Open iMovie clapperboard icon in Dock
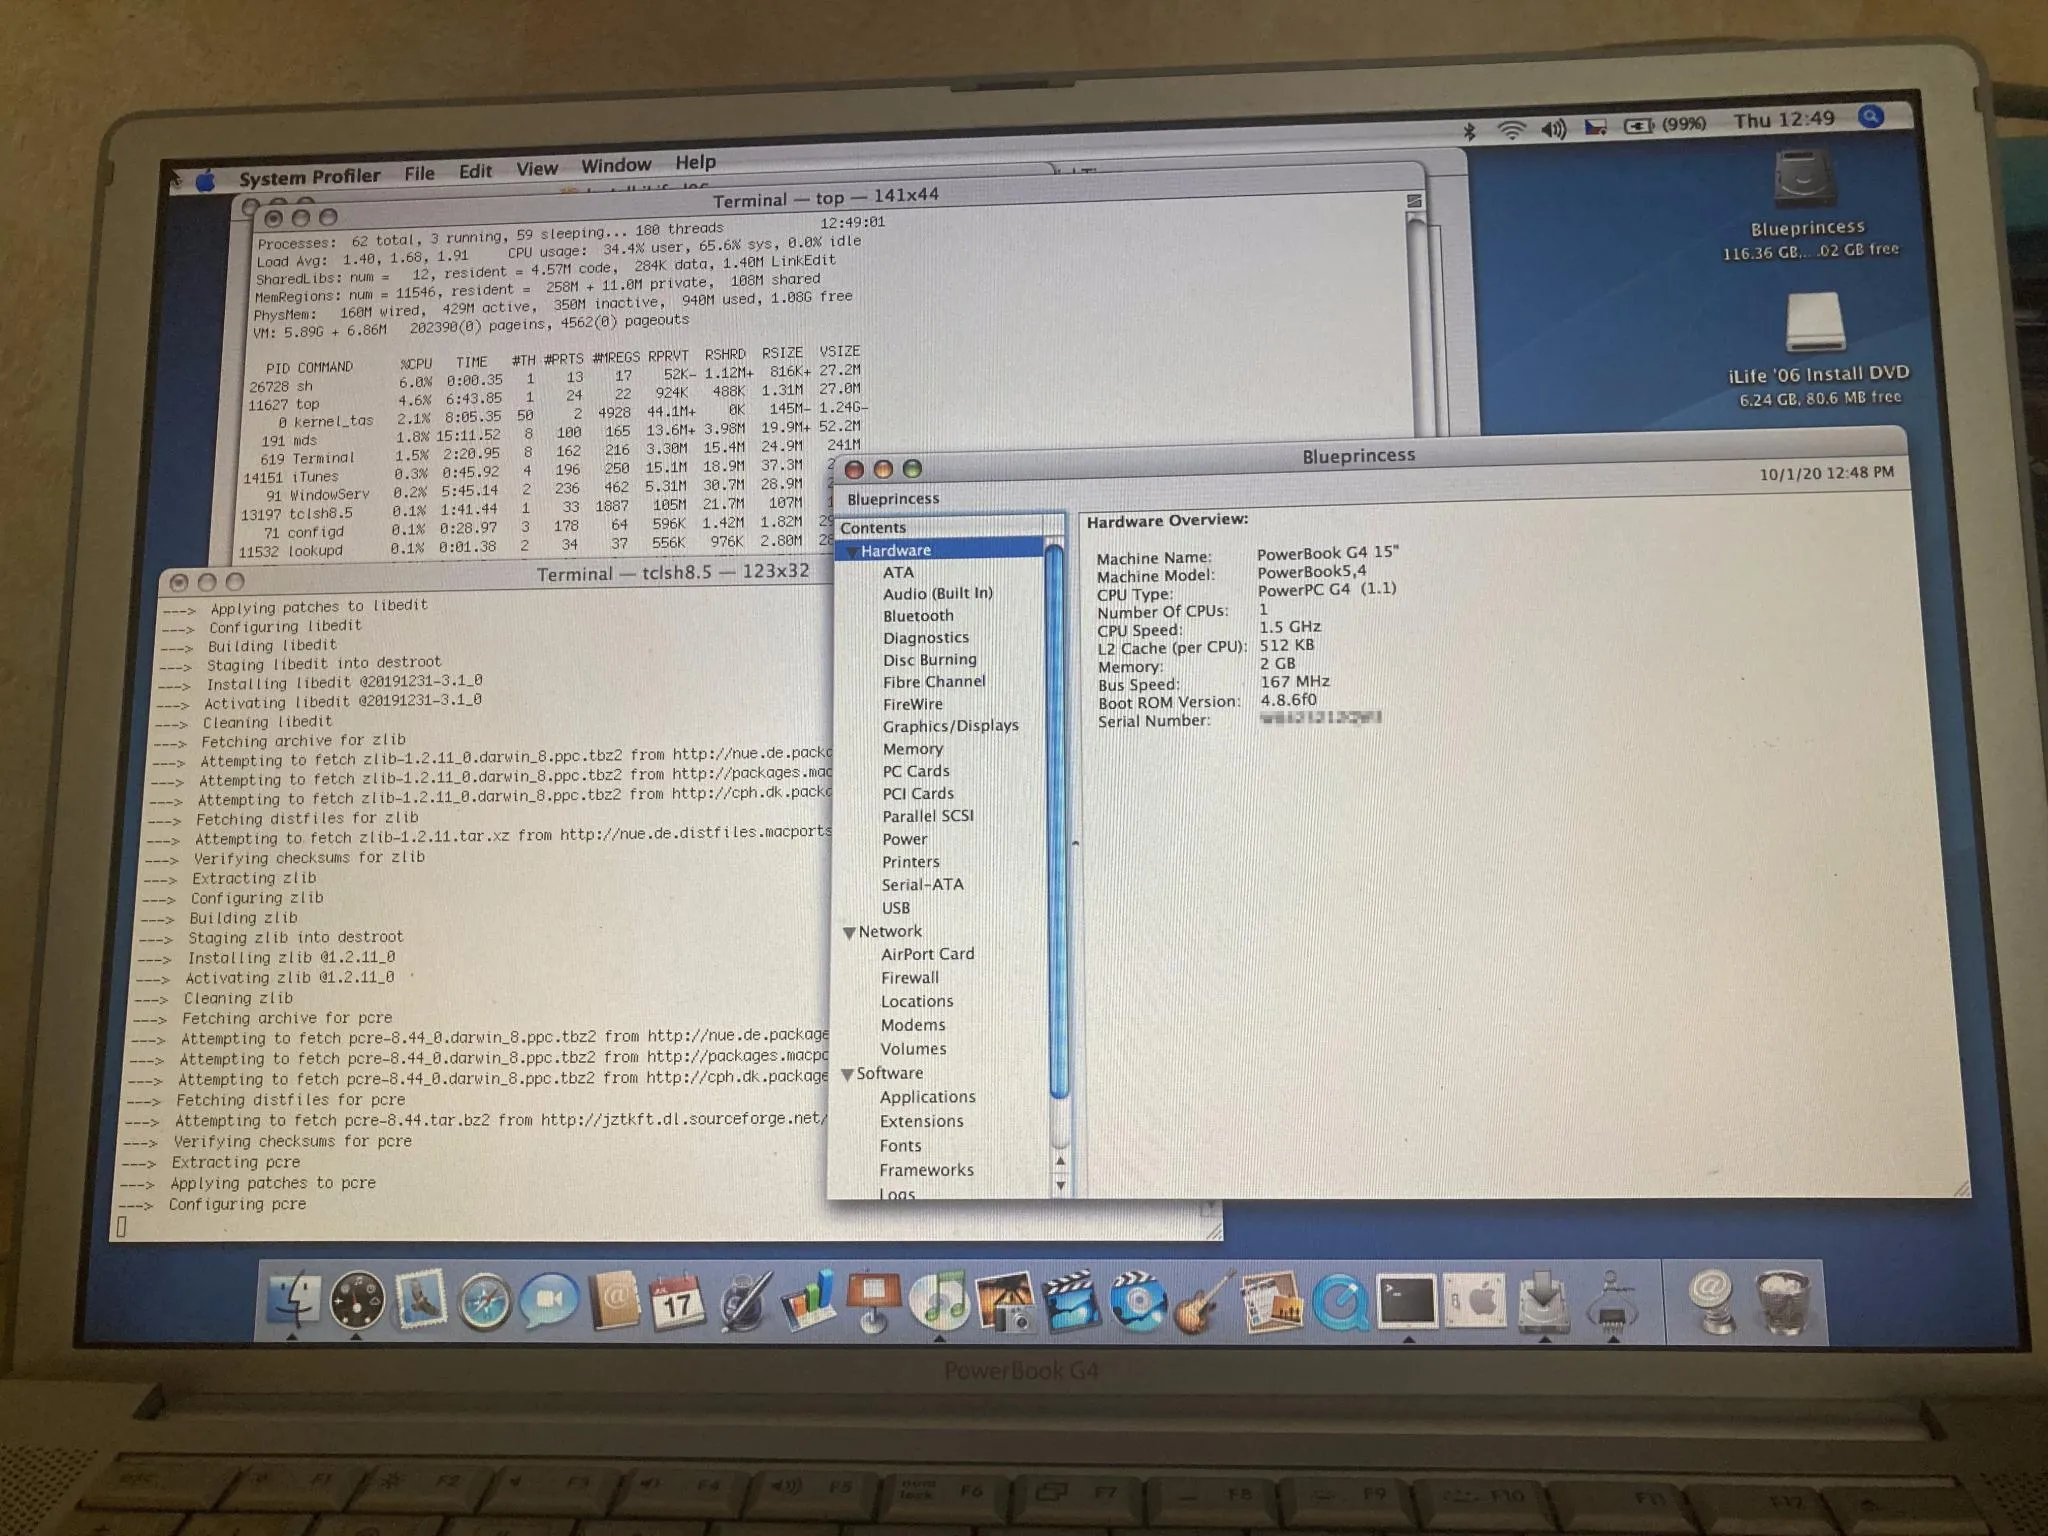Viewport: 2048px width, 1536px height. click(1070, 1301)
